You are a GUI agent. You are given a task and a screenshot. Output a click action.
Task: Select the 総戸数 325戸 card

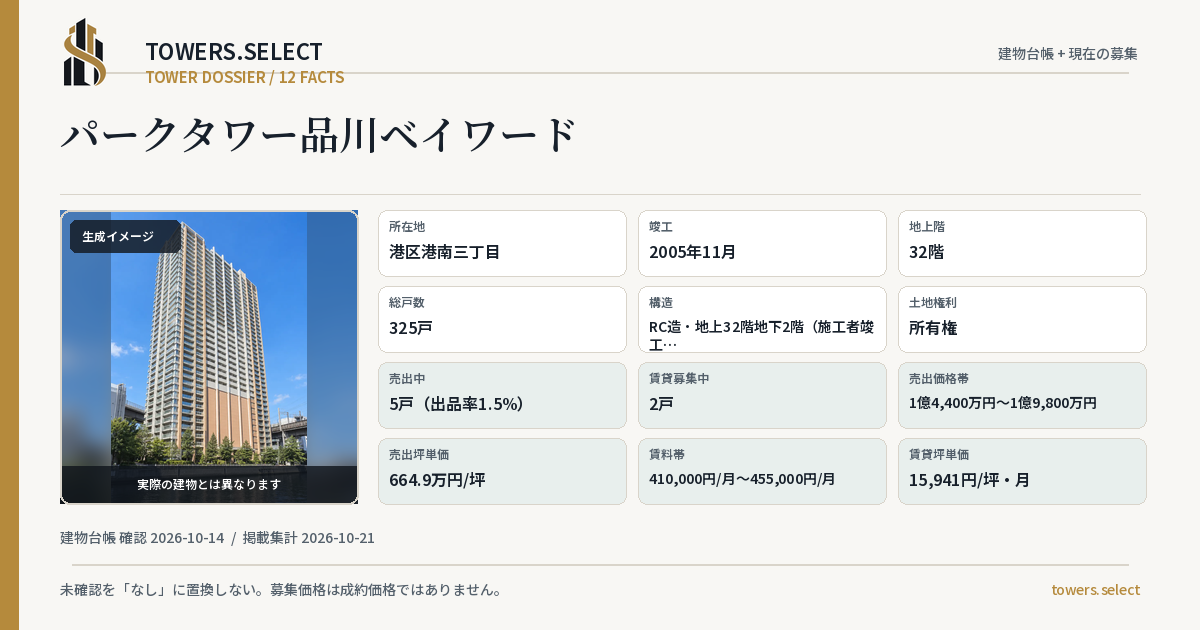[502, 319]
